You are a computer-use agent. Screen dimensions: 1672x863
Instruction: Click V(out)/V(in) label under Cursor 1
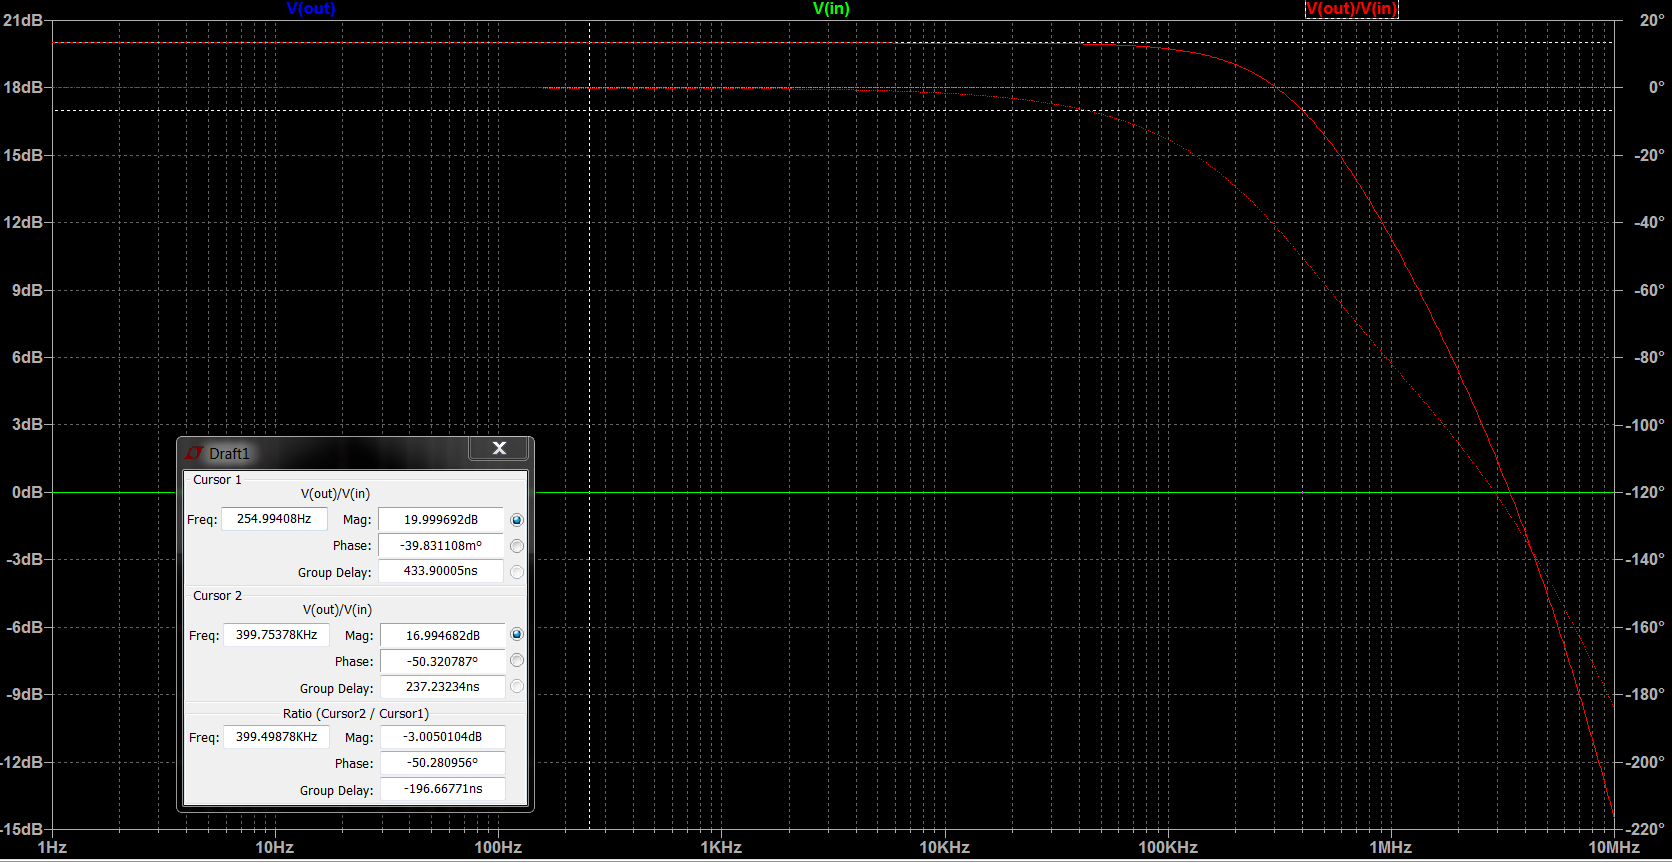click(x=335, y=494)
